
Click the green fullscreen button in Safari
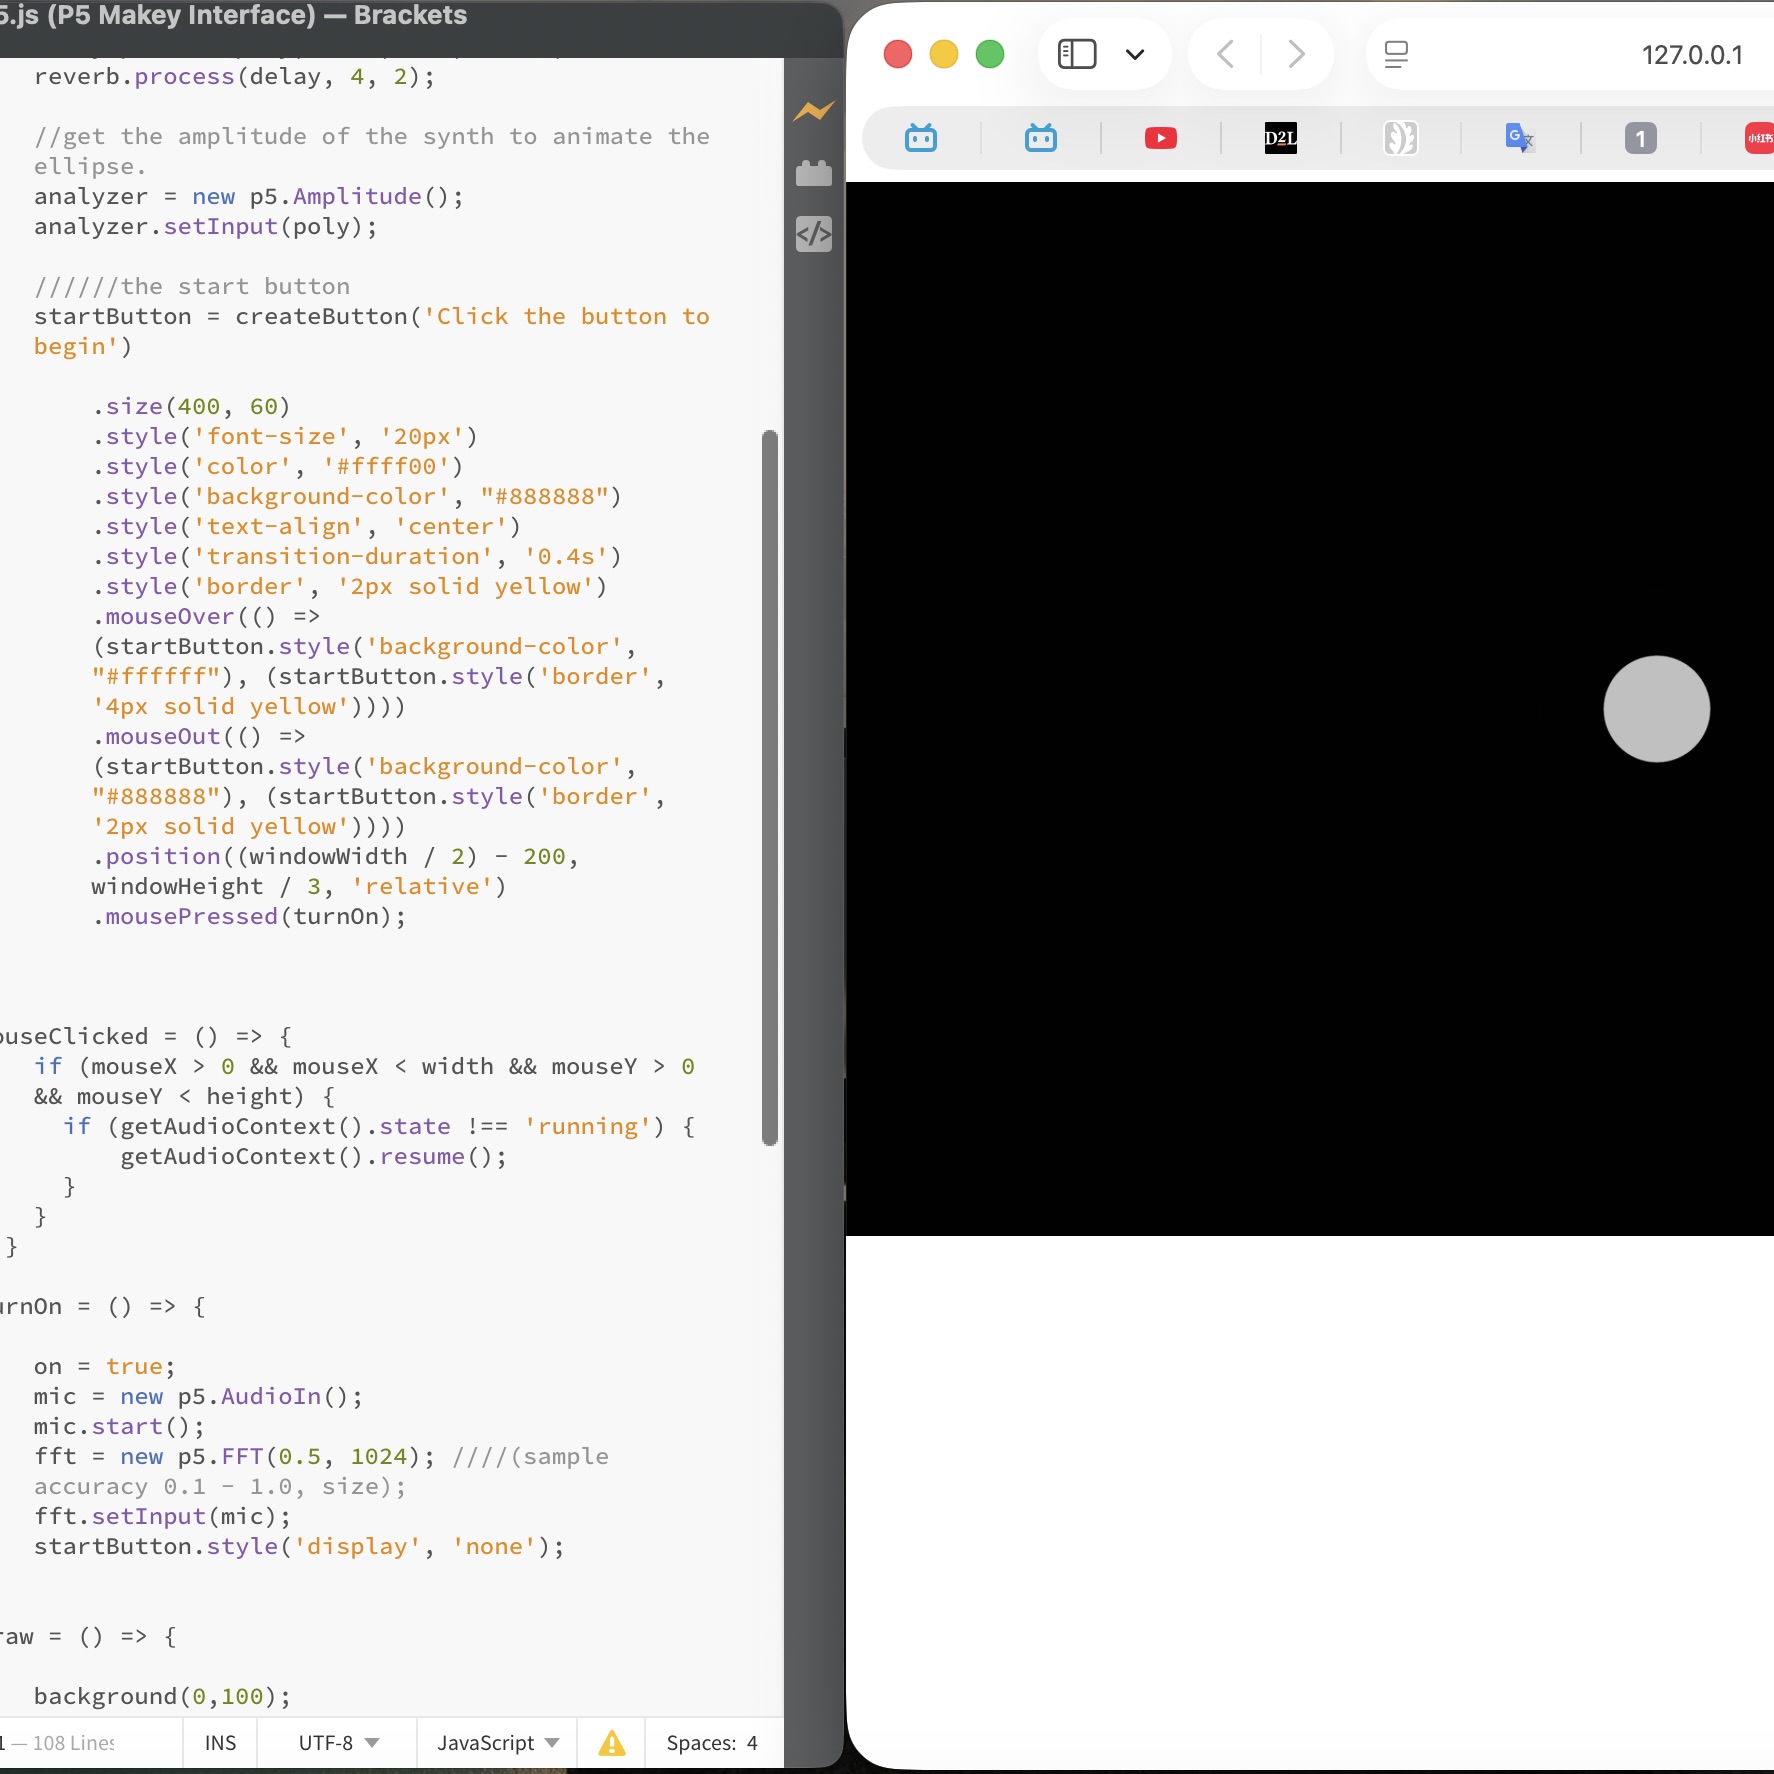click(990, 54)
